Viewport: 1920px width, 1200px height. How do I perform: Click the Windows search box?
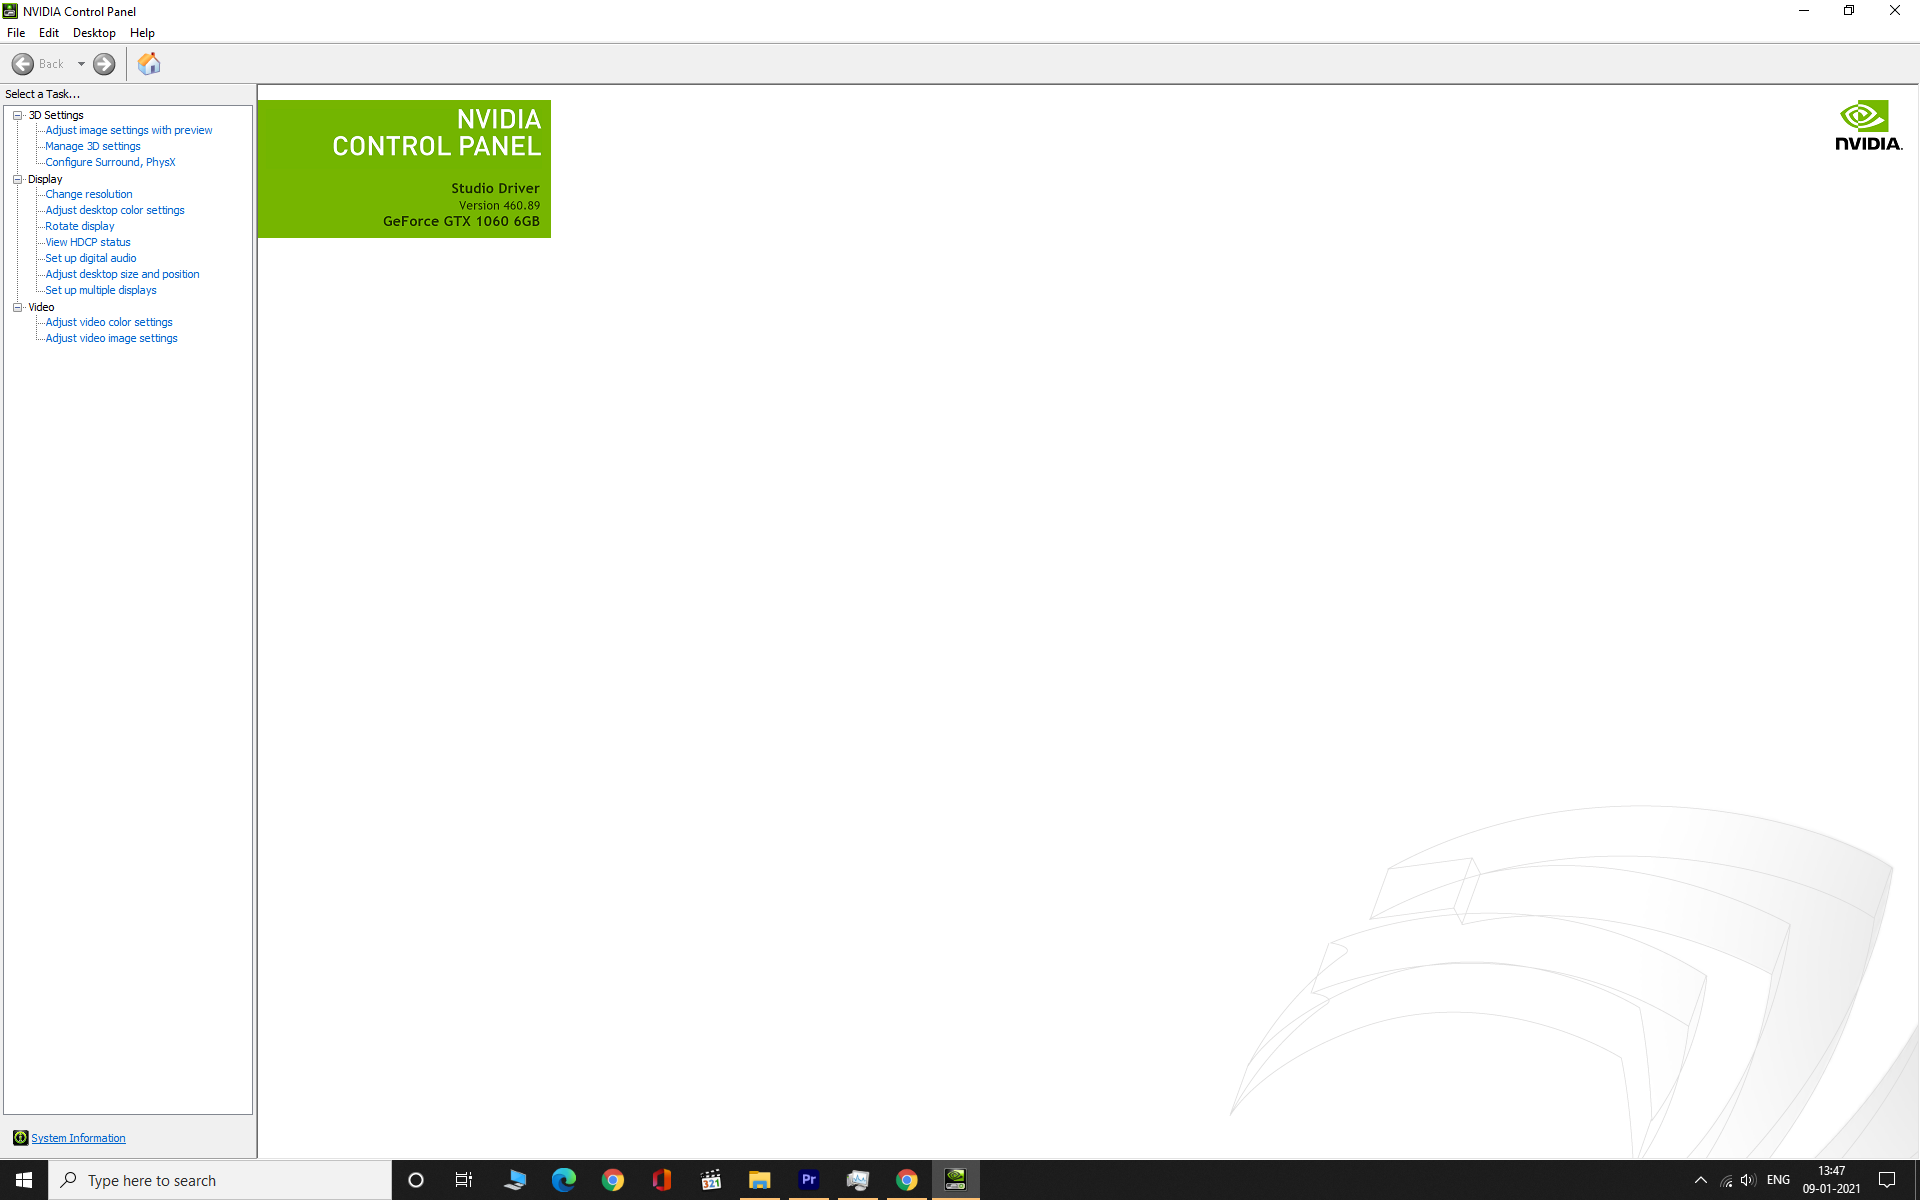click(220, 1180)
